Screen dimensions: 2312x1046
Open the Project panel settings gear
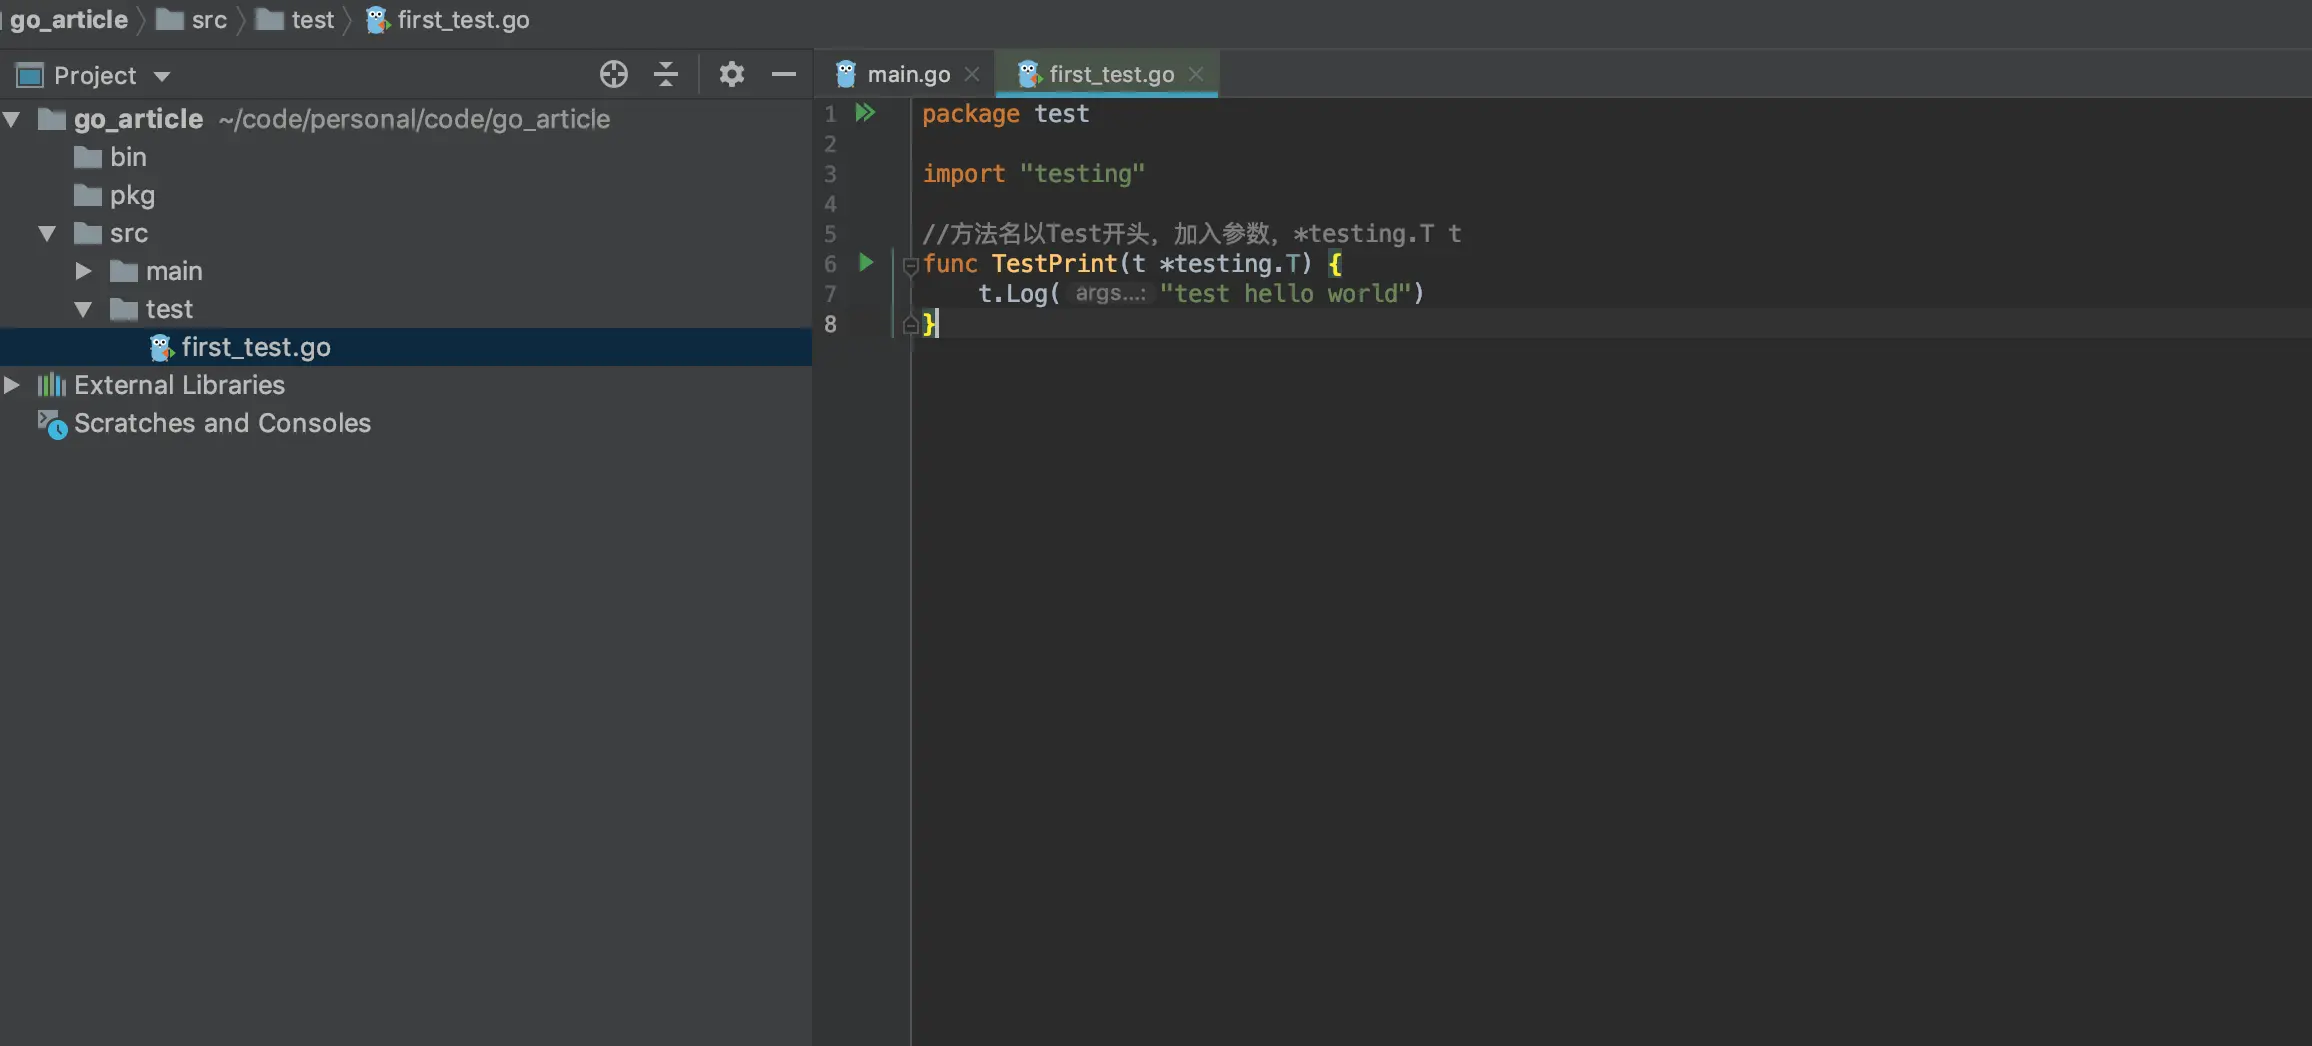click(x=732, y=75)
